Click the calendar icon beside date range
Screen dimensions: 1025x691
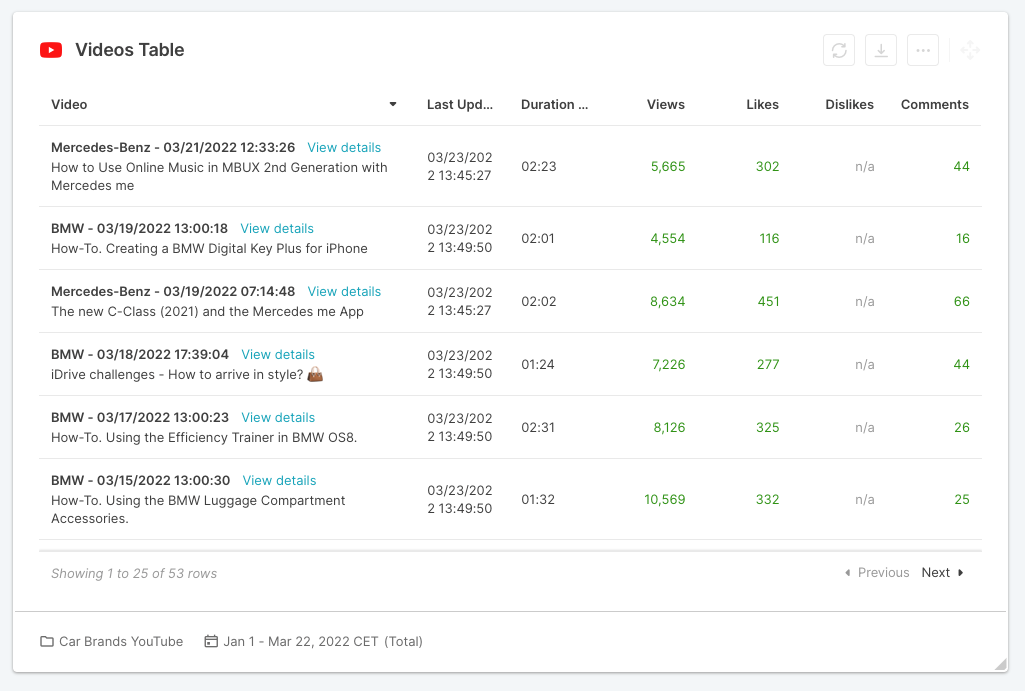[x=211, y=641]
